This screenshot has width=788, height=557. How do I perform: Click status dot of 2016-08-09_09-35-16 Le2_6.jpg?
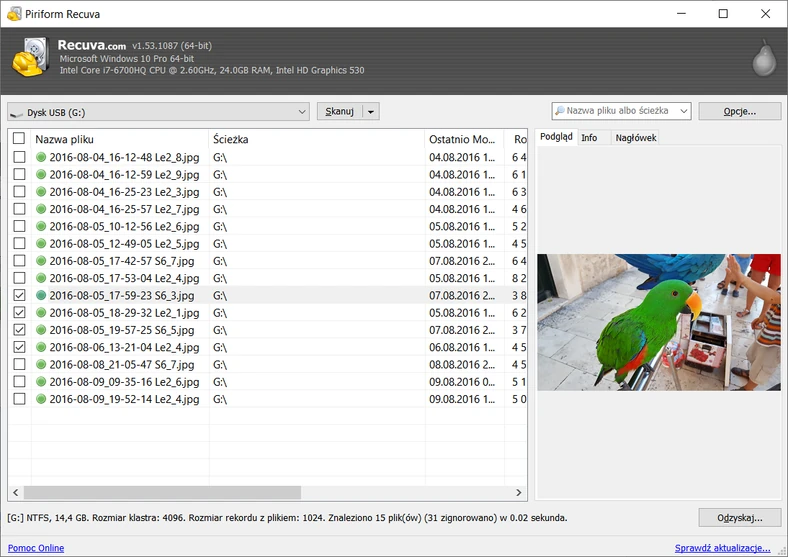41,382
